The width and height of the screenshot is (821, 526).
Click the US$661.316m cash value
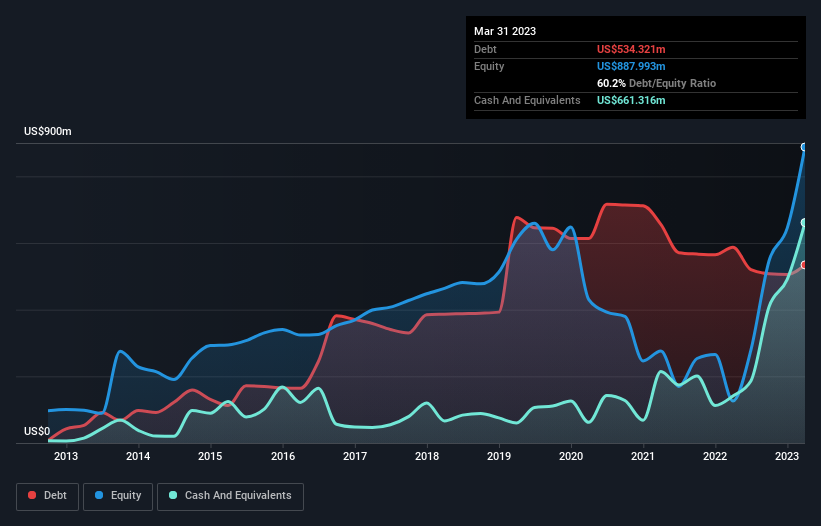(631, 100)
